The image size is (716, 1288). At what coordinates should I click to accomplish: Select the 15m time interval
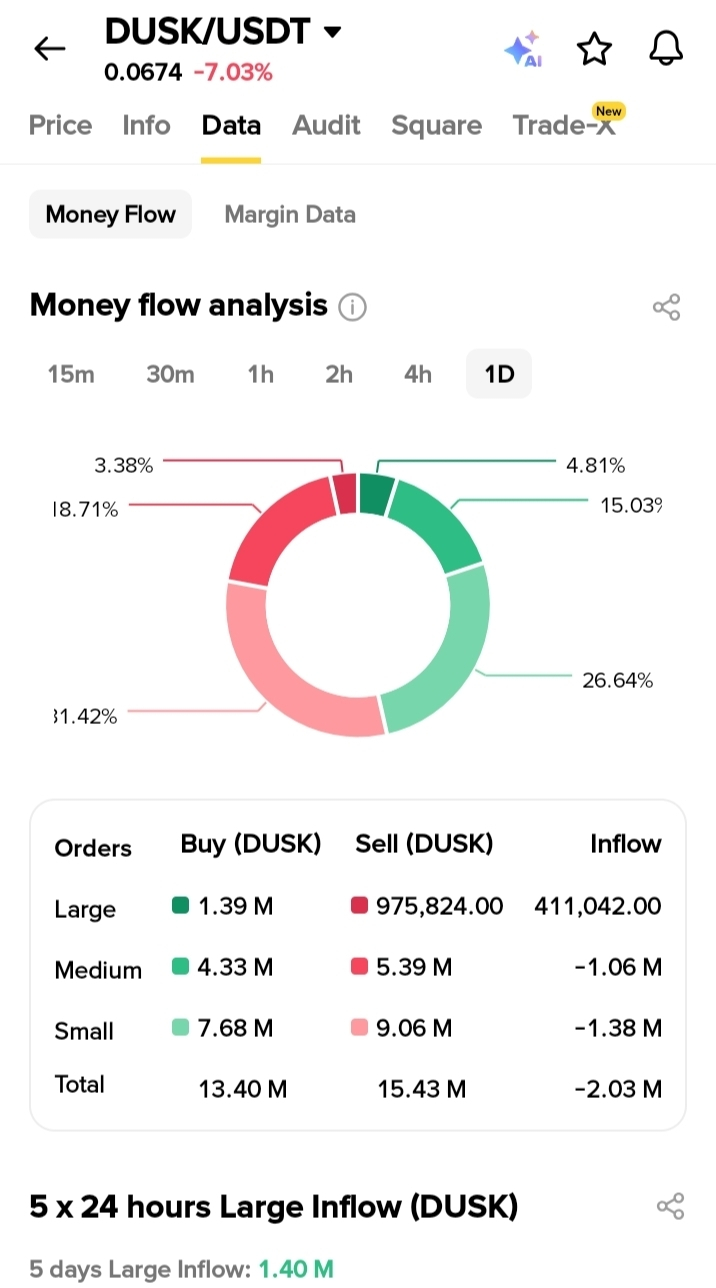click(x=71, y=374)
